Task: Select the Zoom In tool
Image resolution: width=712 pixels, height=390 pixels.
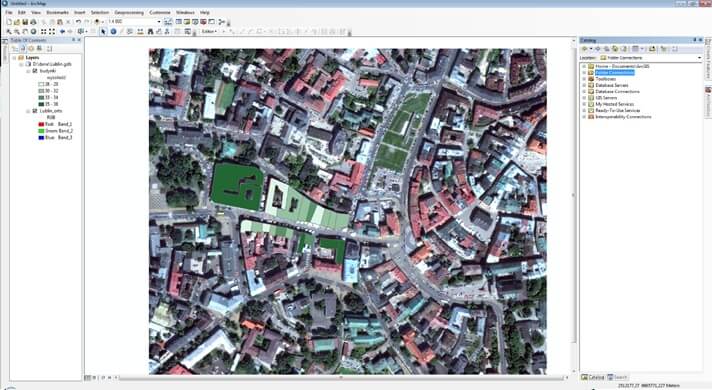Action: click(9, 31)
